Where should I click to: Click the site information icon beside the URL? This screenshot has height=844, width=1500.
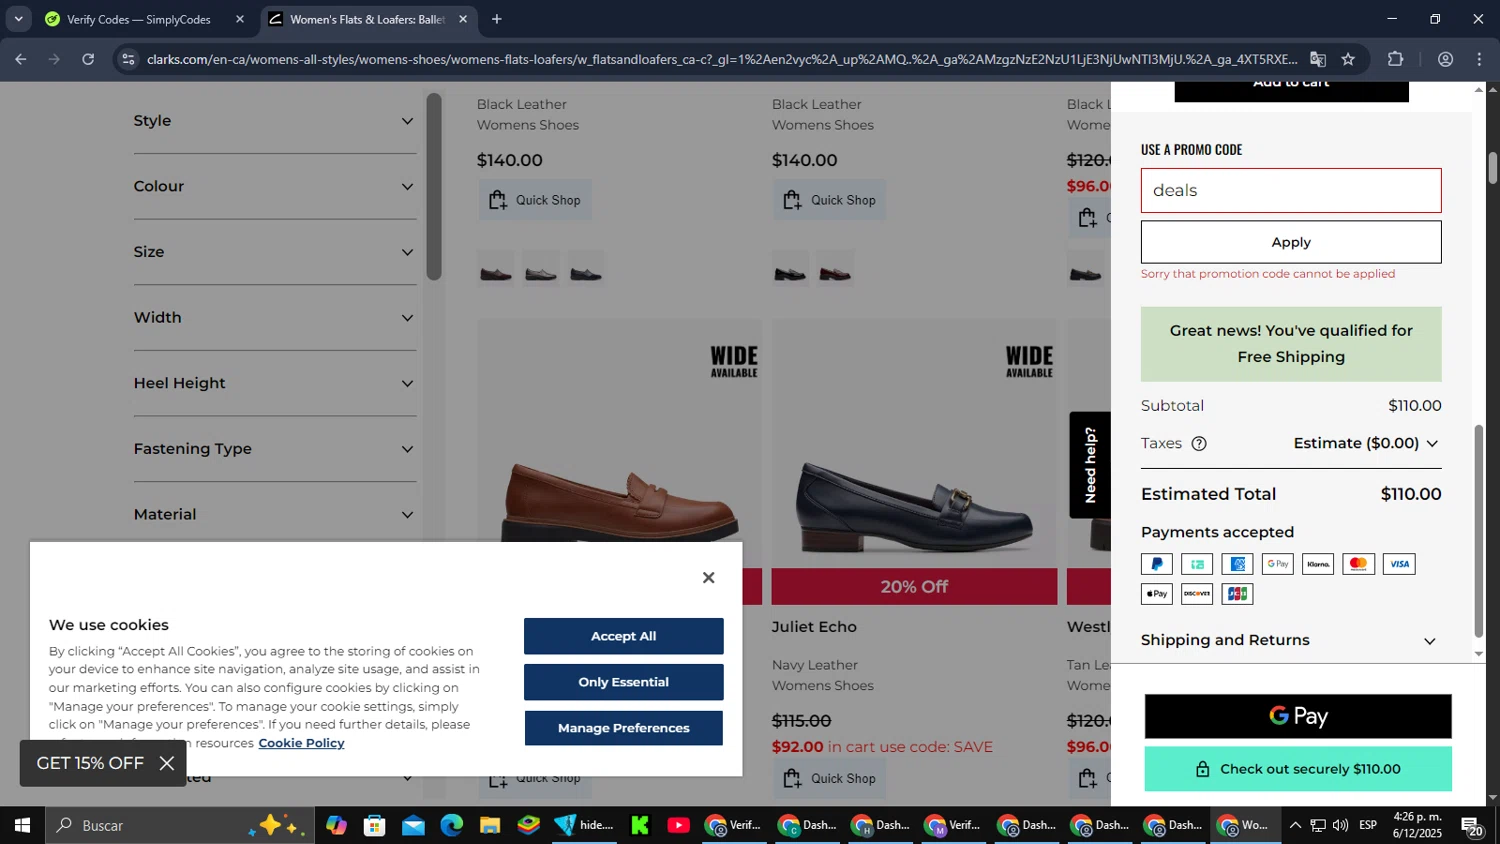pos(127,59)
